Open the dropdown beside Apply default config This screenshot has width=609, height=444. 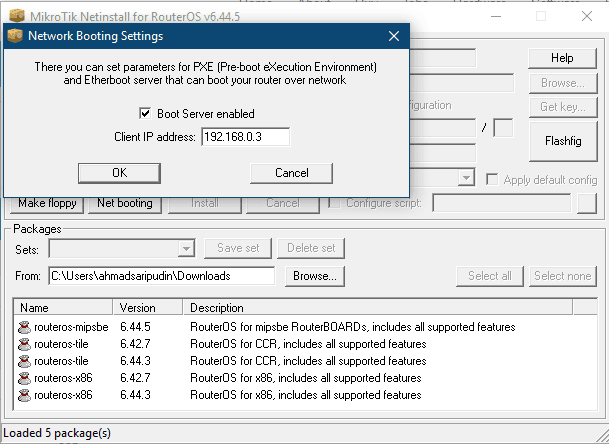click(x=466, y=178)
